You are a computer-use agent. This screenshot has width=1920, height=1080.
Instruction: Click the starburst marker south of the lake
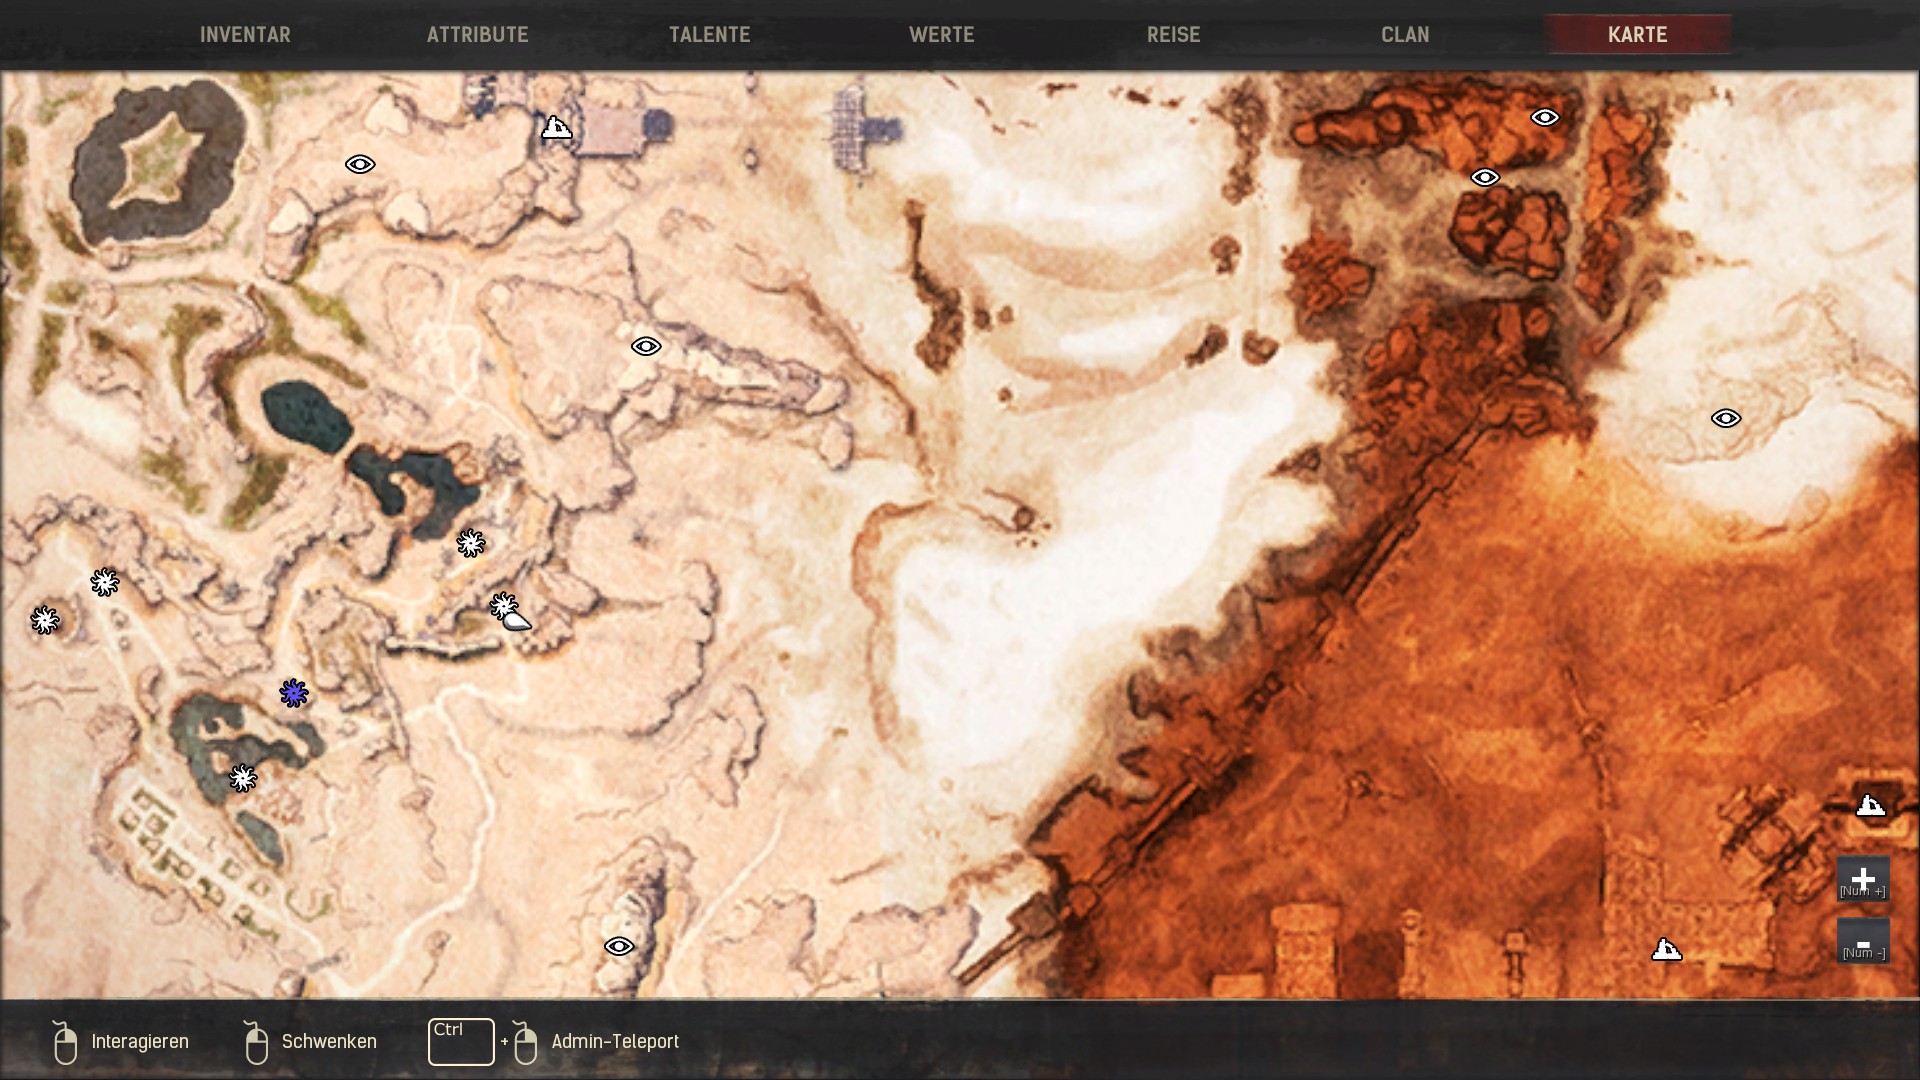click(471, 543)
